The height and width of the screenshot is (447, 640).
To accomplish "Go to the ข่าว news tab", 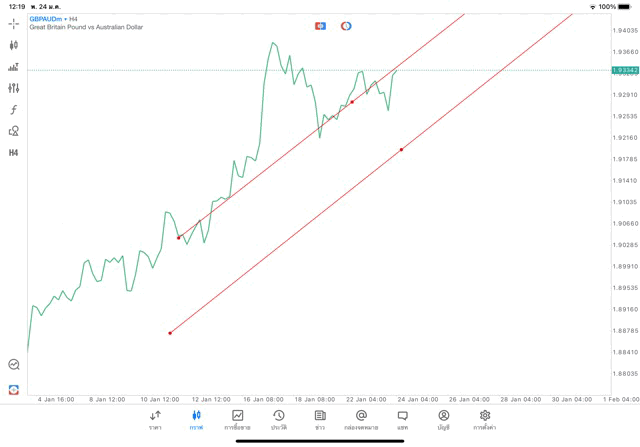I will click(320, 420).
